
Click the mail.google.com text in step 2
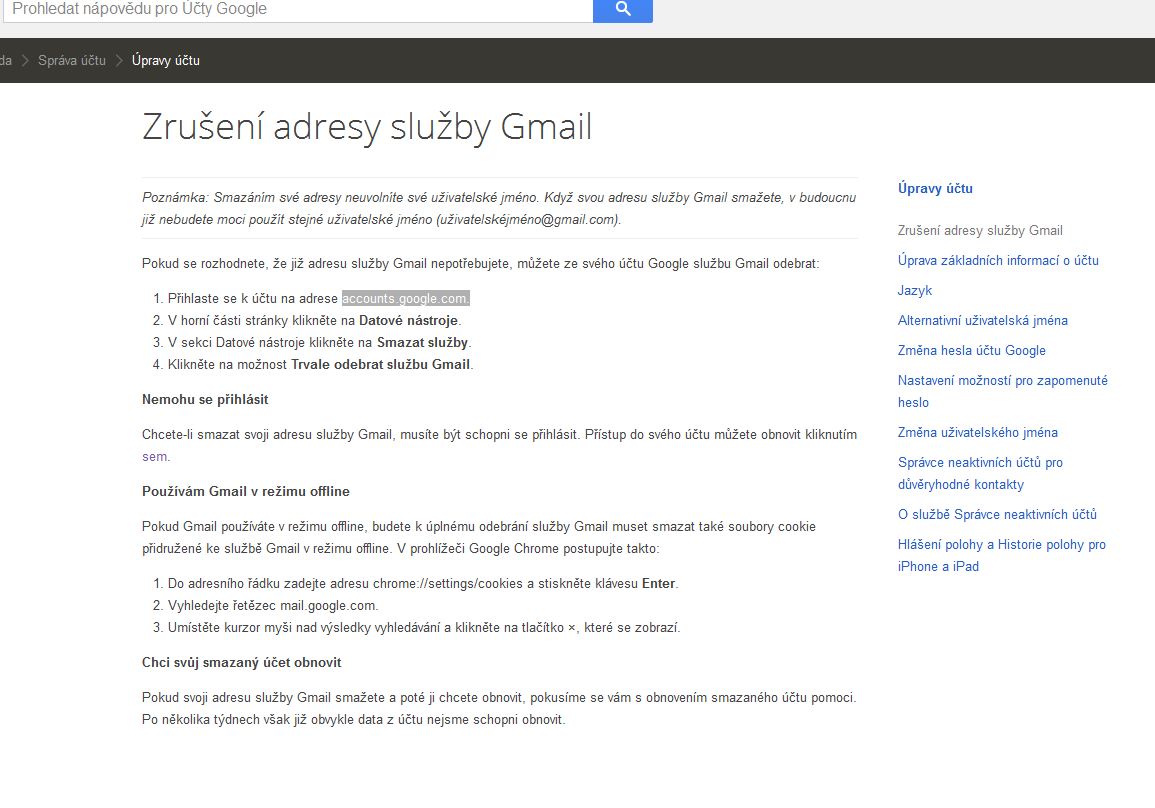(328, 605)
